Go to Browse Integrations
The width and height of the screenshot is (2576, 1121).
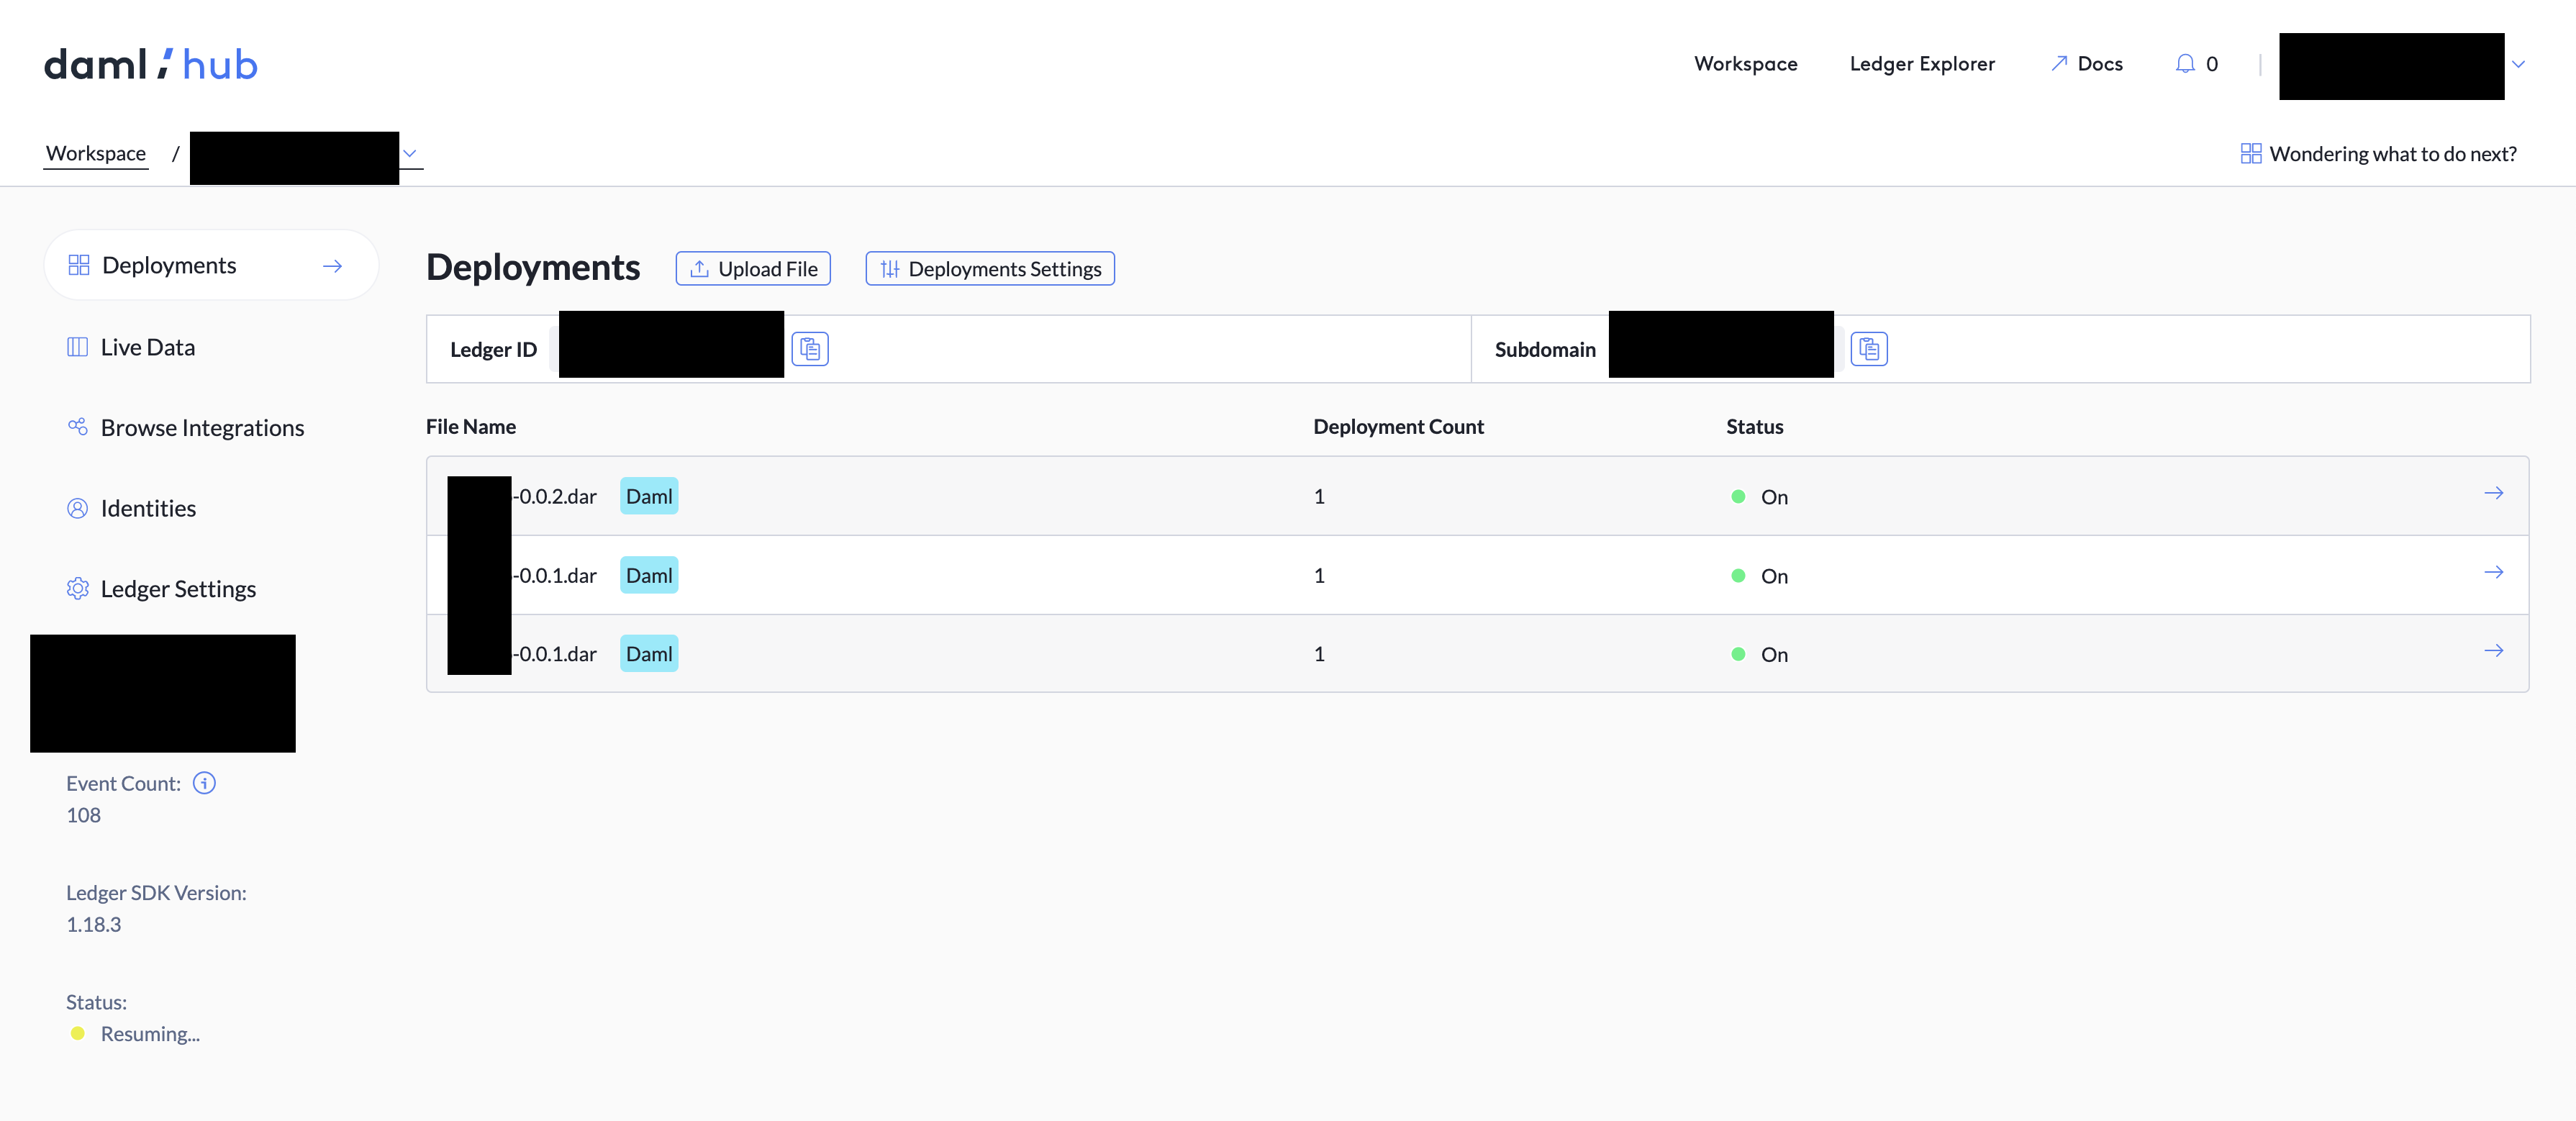tap(202, 428)
